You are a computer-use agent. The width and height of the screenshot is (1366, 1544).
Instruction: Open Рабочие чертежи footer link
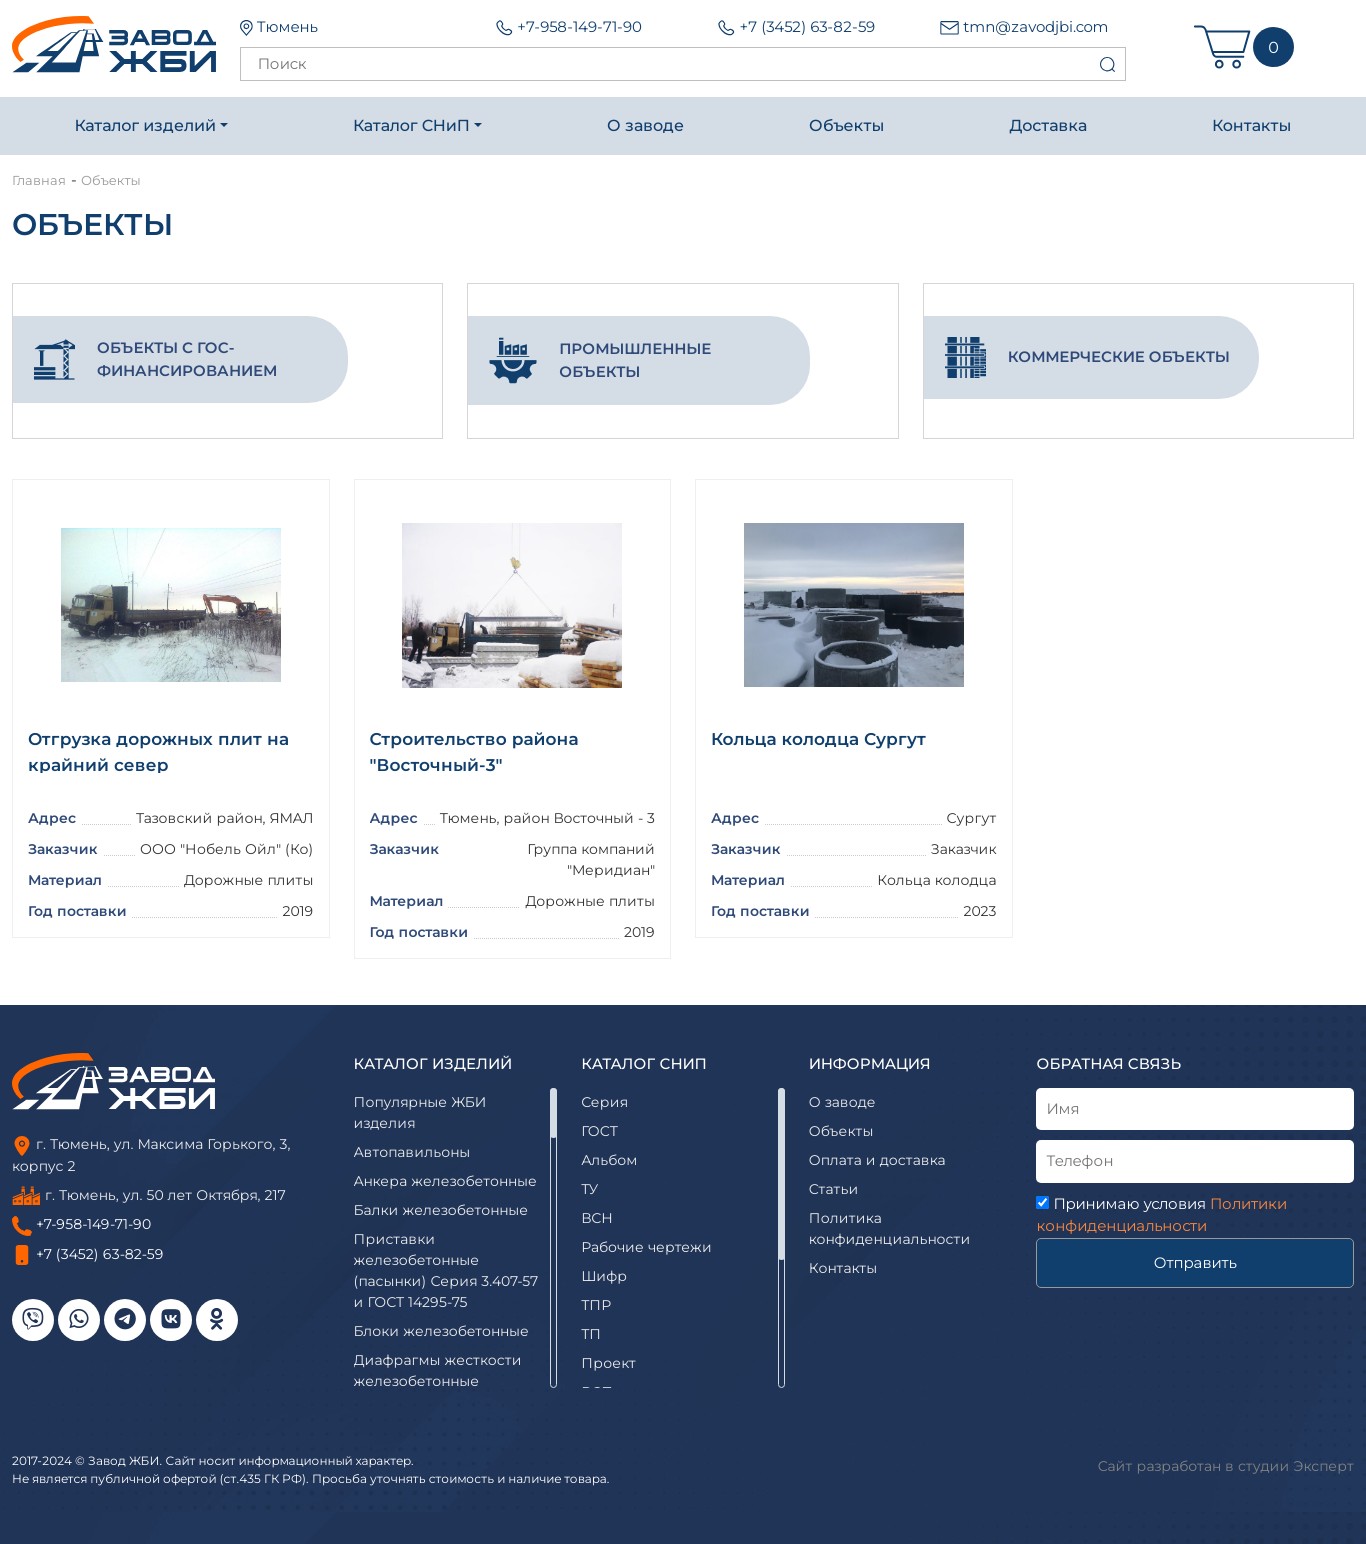(x=646, y=1247)
